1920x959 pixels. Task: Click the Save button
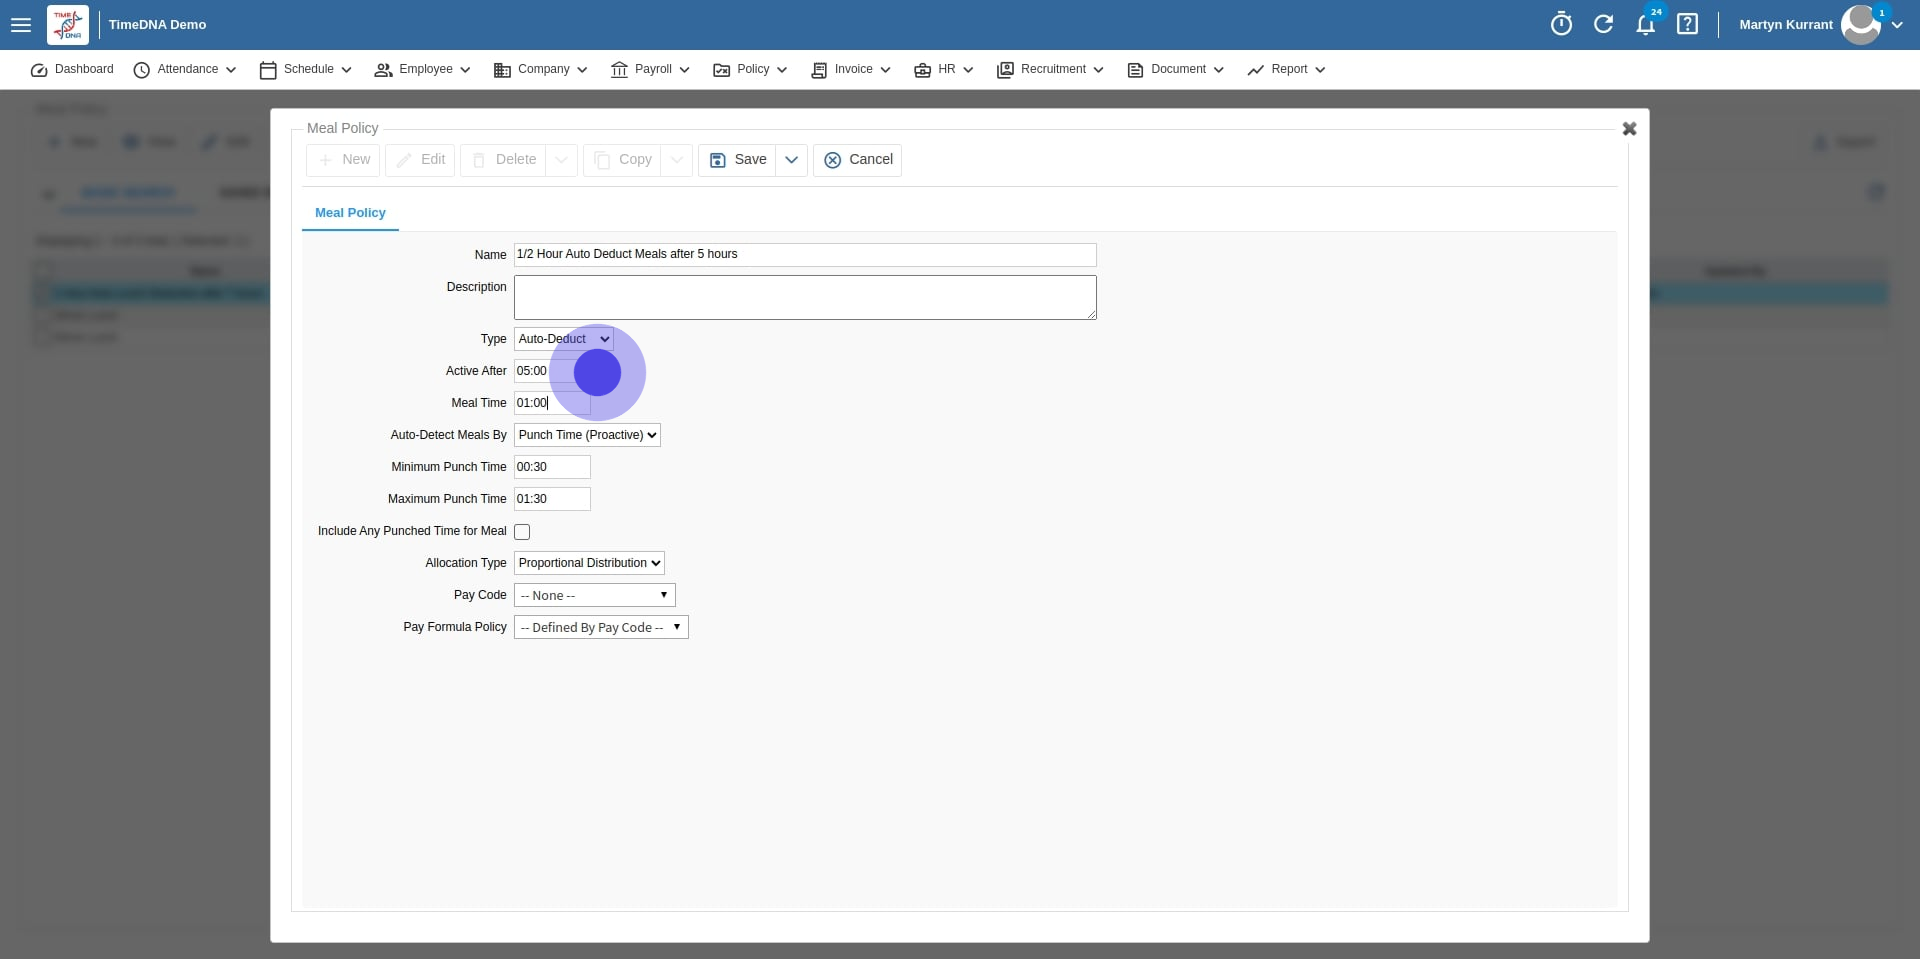tap(737, 160)
